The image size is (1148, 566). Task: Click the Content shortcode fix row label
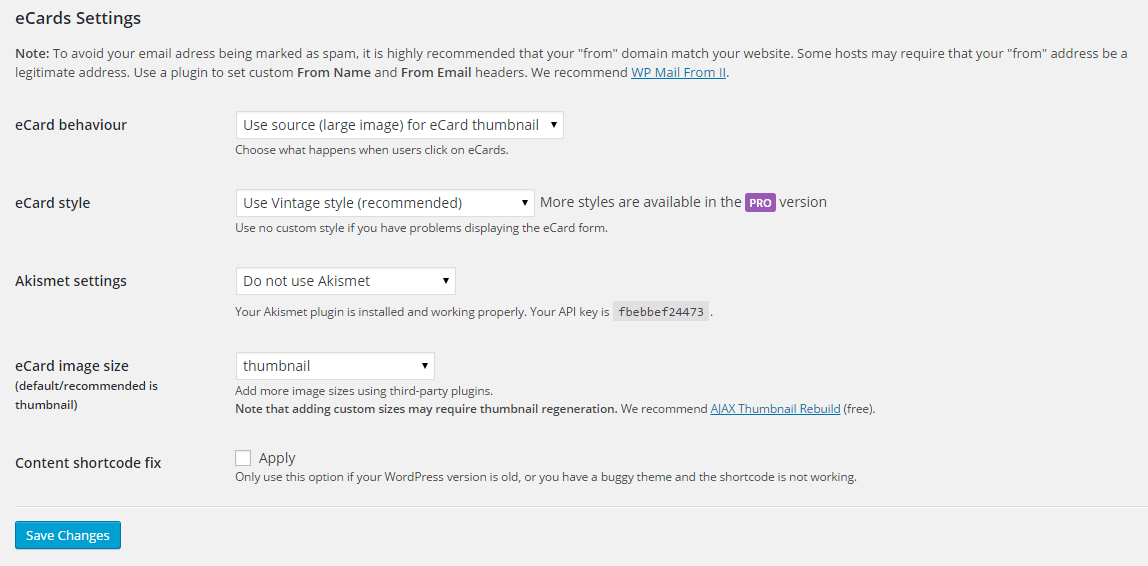click(x=88, y=463)
